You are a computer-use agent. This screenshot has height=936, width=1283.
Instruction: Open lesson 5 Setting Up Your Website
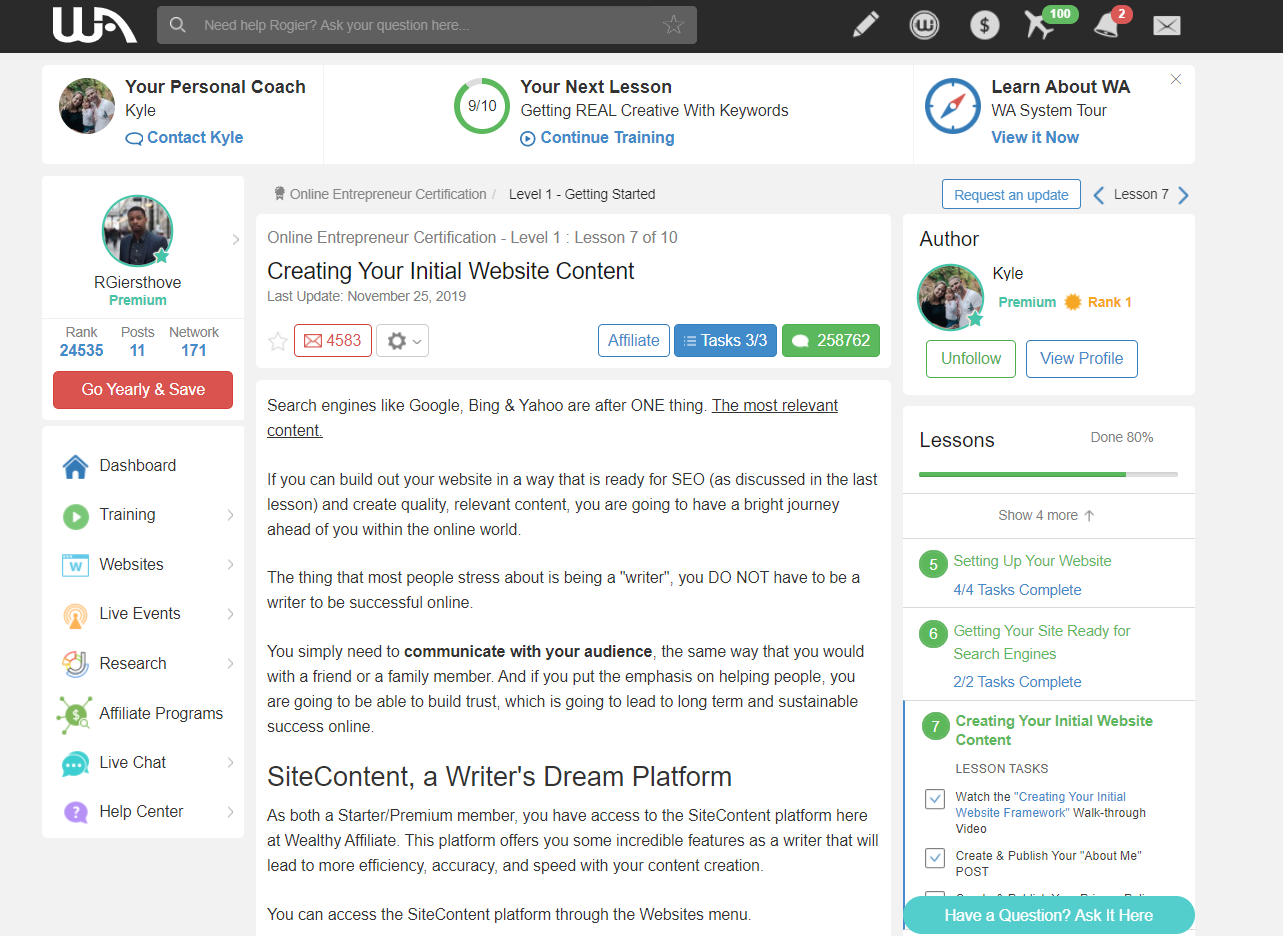click(x=1032, y=561)
